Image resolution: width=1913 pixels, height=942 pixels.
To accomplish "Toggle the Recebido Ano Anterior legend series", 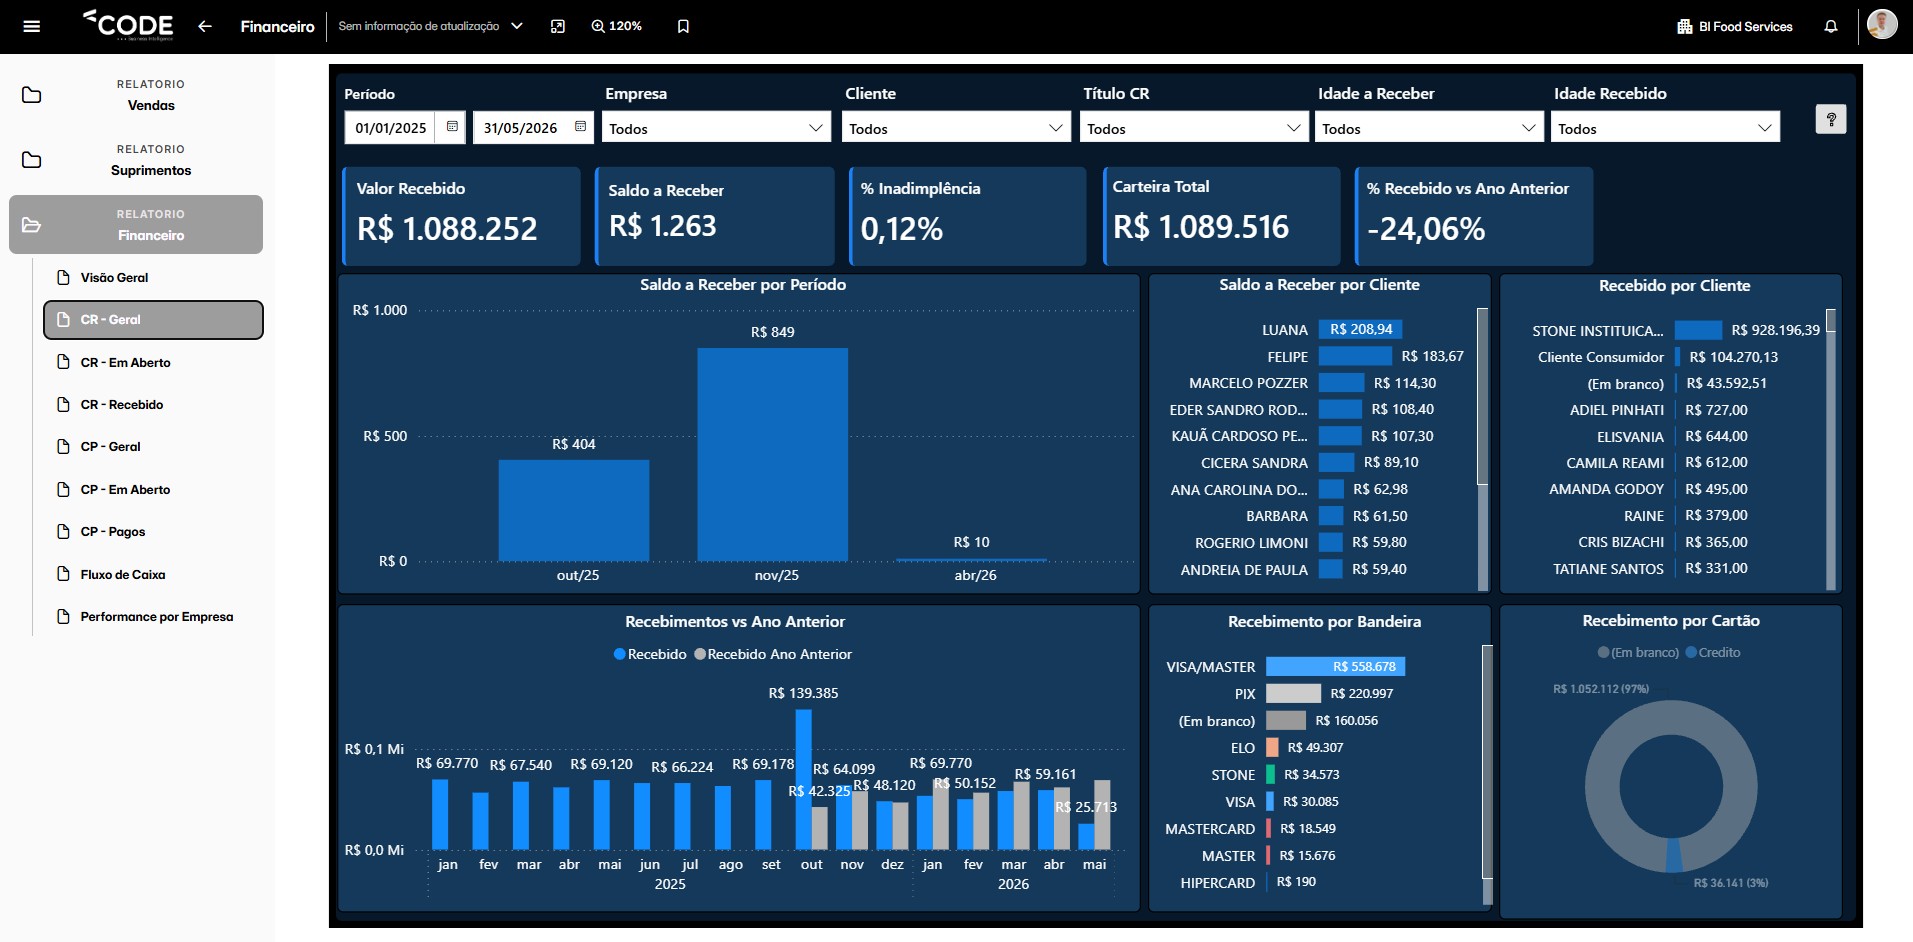I will tap(773, 654).
